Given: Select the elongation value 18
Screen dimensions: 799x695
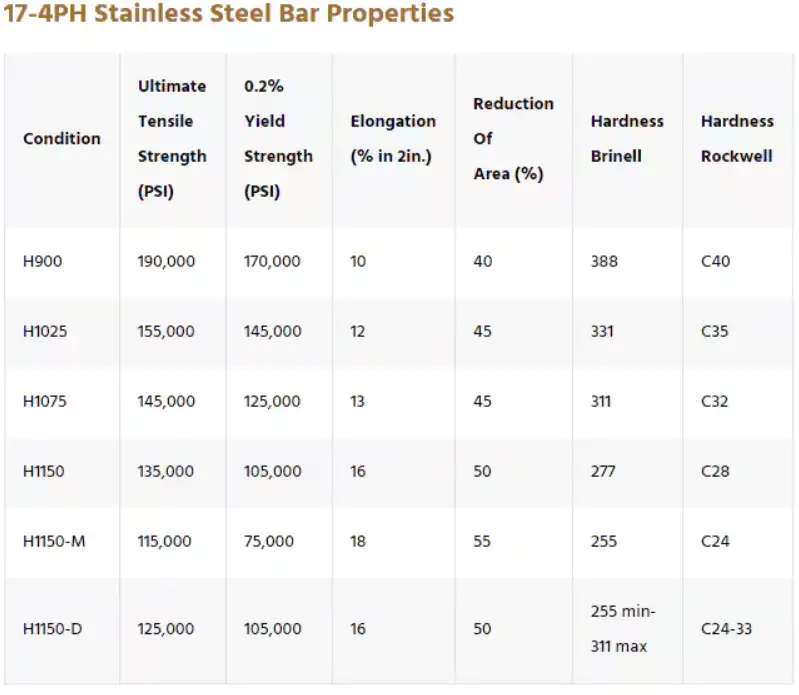Looking at the screenshot, I should coord(358,541).
